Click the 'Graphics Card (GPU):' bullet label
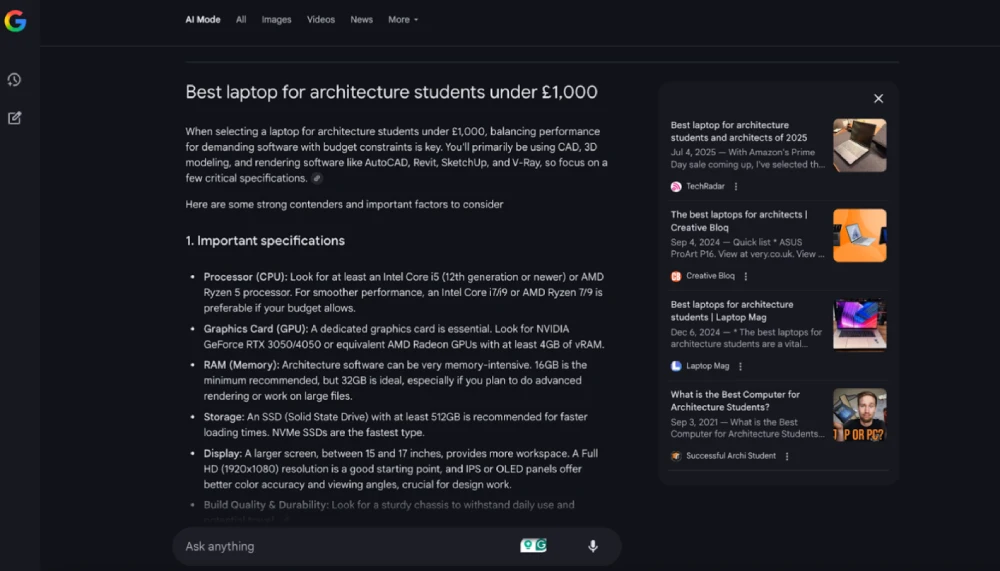The height and width of the screenshot is (571, 1000). 255,329
